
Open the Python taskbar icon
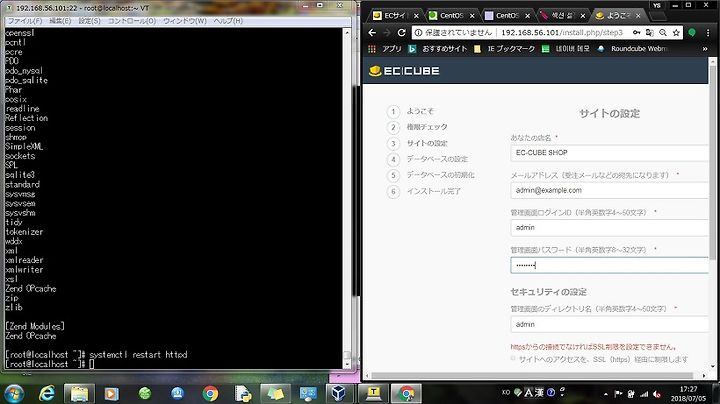coord(243,393)
